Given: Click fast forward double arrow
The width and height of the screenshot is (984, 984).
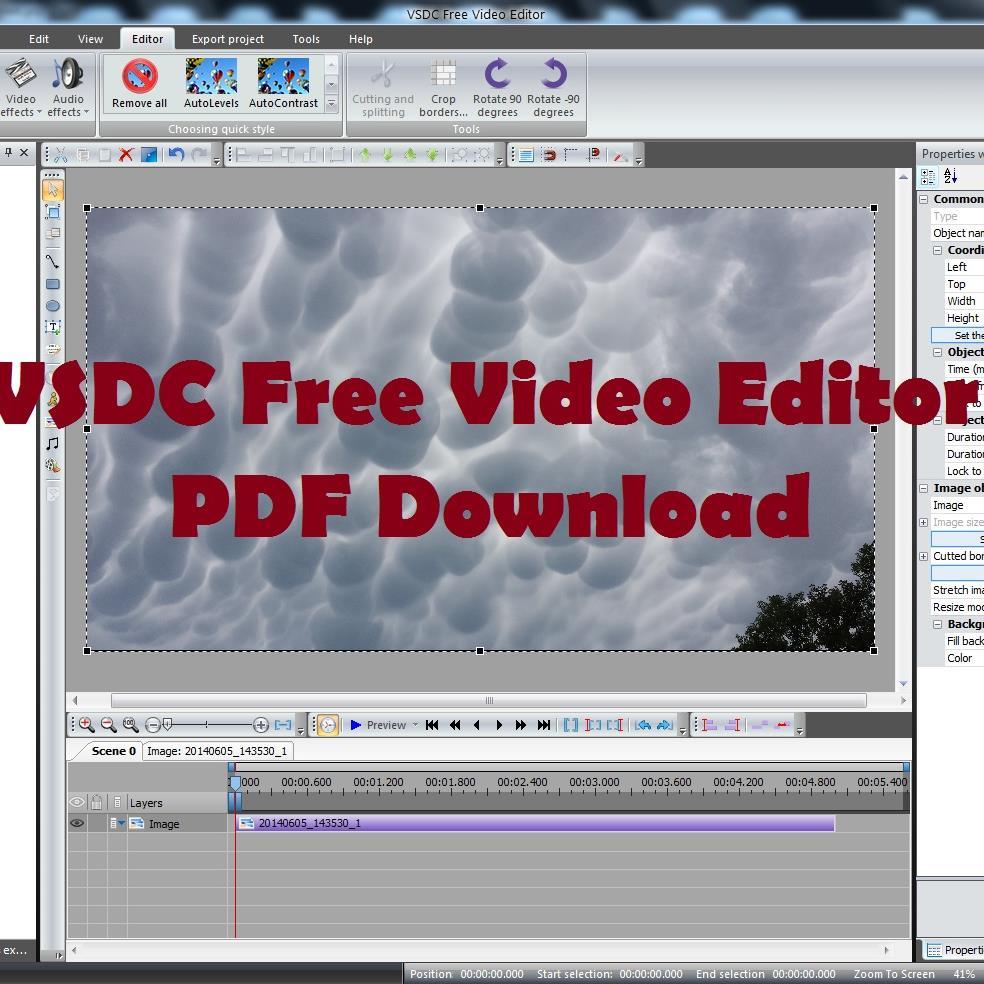Looking at the screenshot, I should [521, 725].
